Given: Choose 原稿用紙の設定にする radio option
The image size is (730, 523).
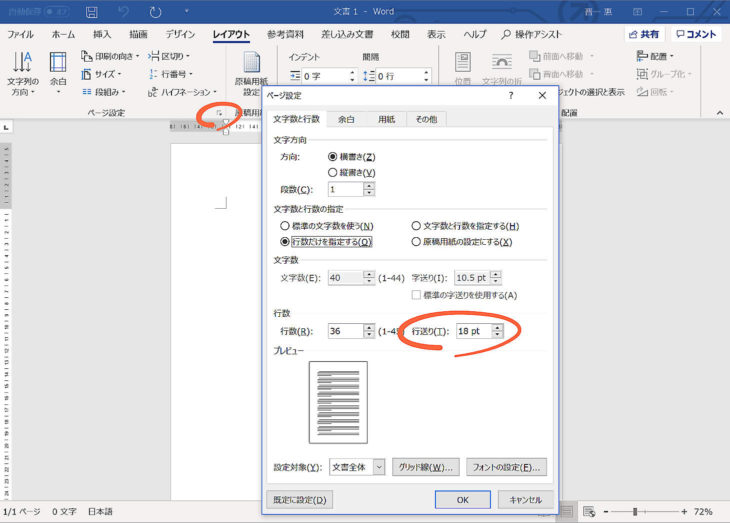Looking at the screenshot, I should (417, 242).
